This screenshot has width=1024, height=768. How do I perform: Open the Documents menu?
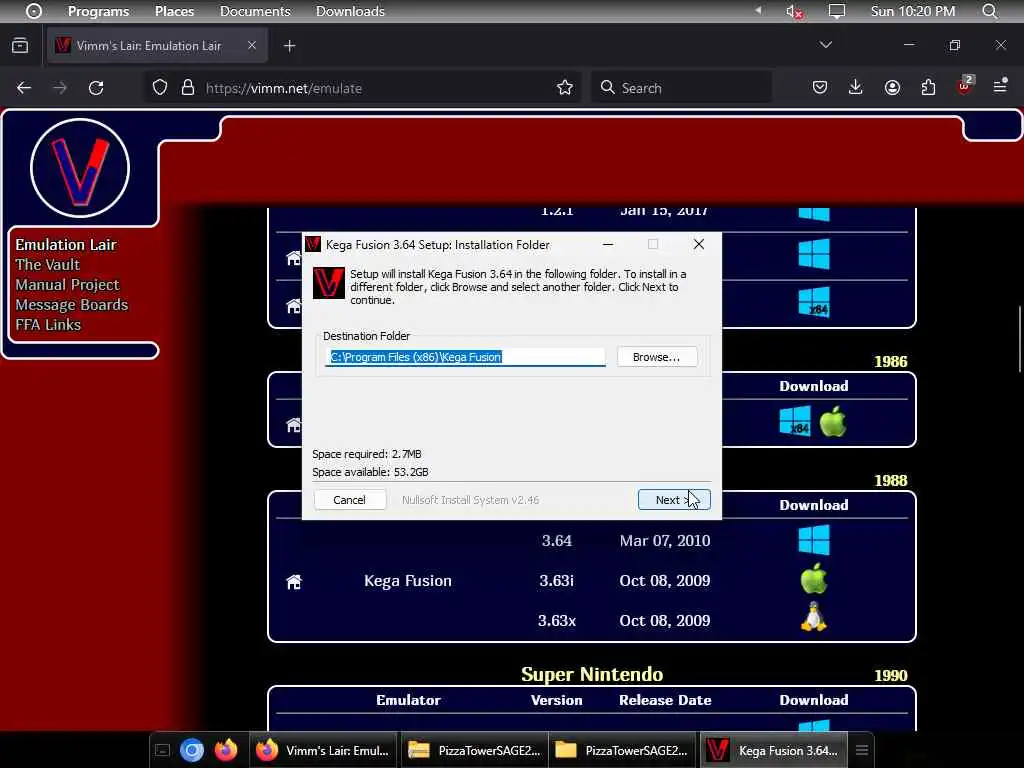point(255,11)
